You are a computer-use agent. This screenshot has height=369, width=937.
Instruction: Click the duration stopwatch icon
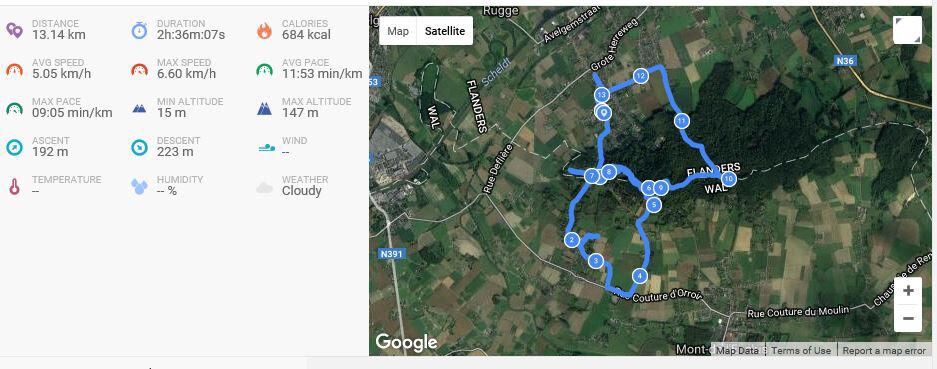139,30
